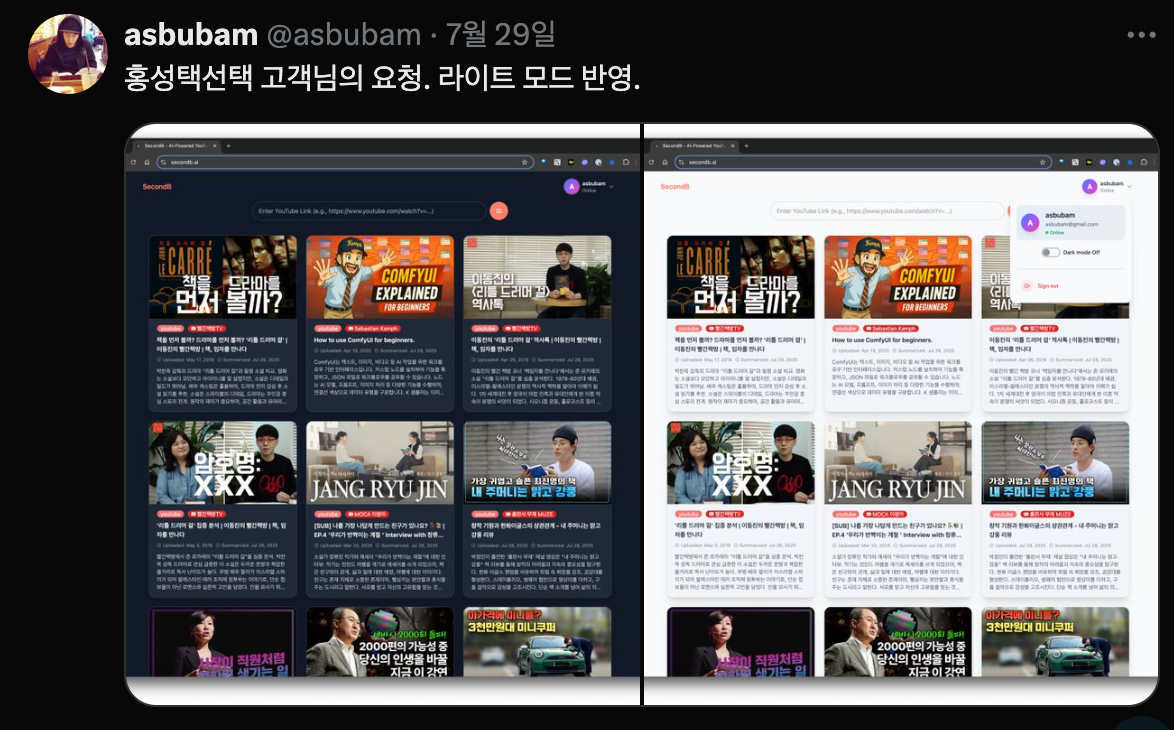The image size is (1174, 730).
Task: Click the browser home icon
Action: [x=145, y=162]
